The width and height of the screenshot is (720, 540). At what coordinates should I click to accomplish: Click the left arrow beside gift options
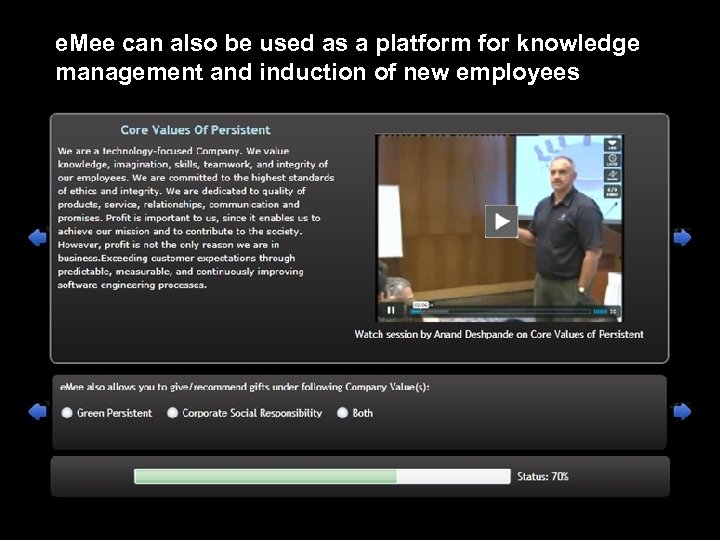click(x=37, y=411)
